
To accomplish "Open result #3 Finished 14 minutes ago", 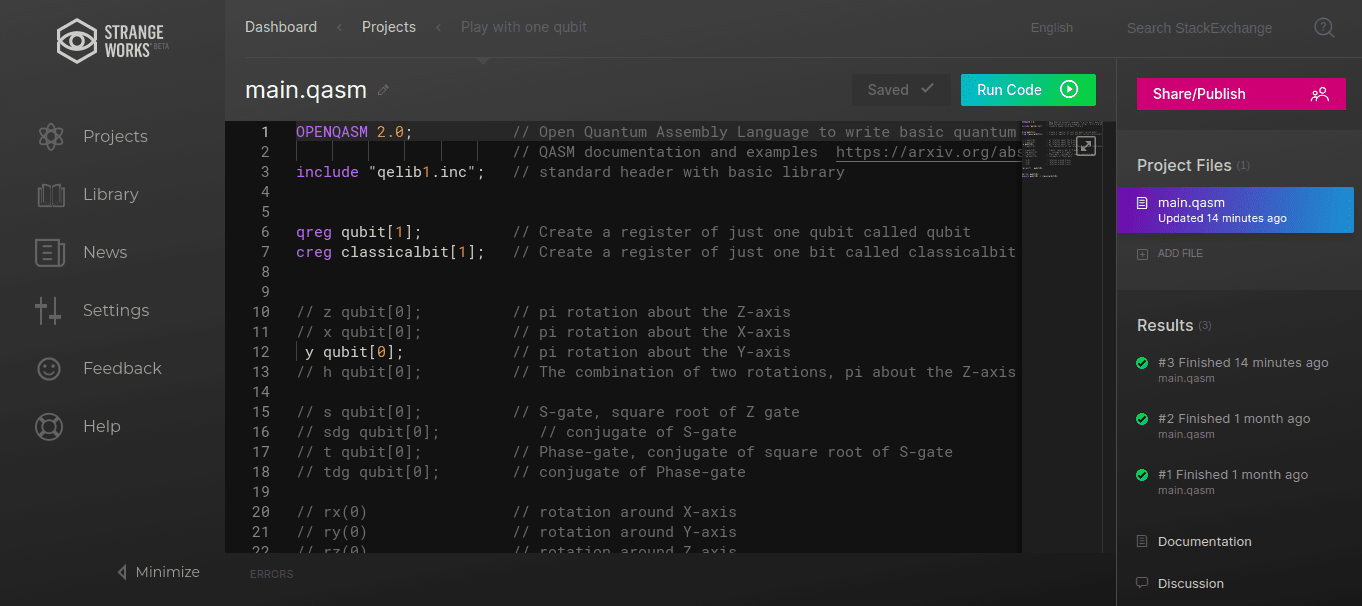I will click(x=1242, y=363).
